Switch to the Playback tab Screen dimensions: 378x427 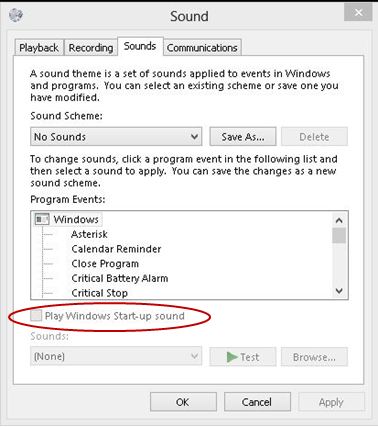(39, 48)
